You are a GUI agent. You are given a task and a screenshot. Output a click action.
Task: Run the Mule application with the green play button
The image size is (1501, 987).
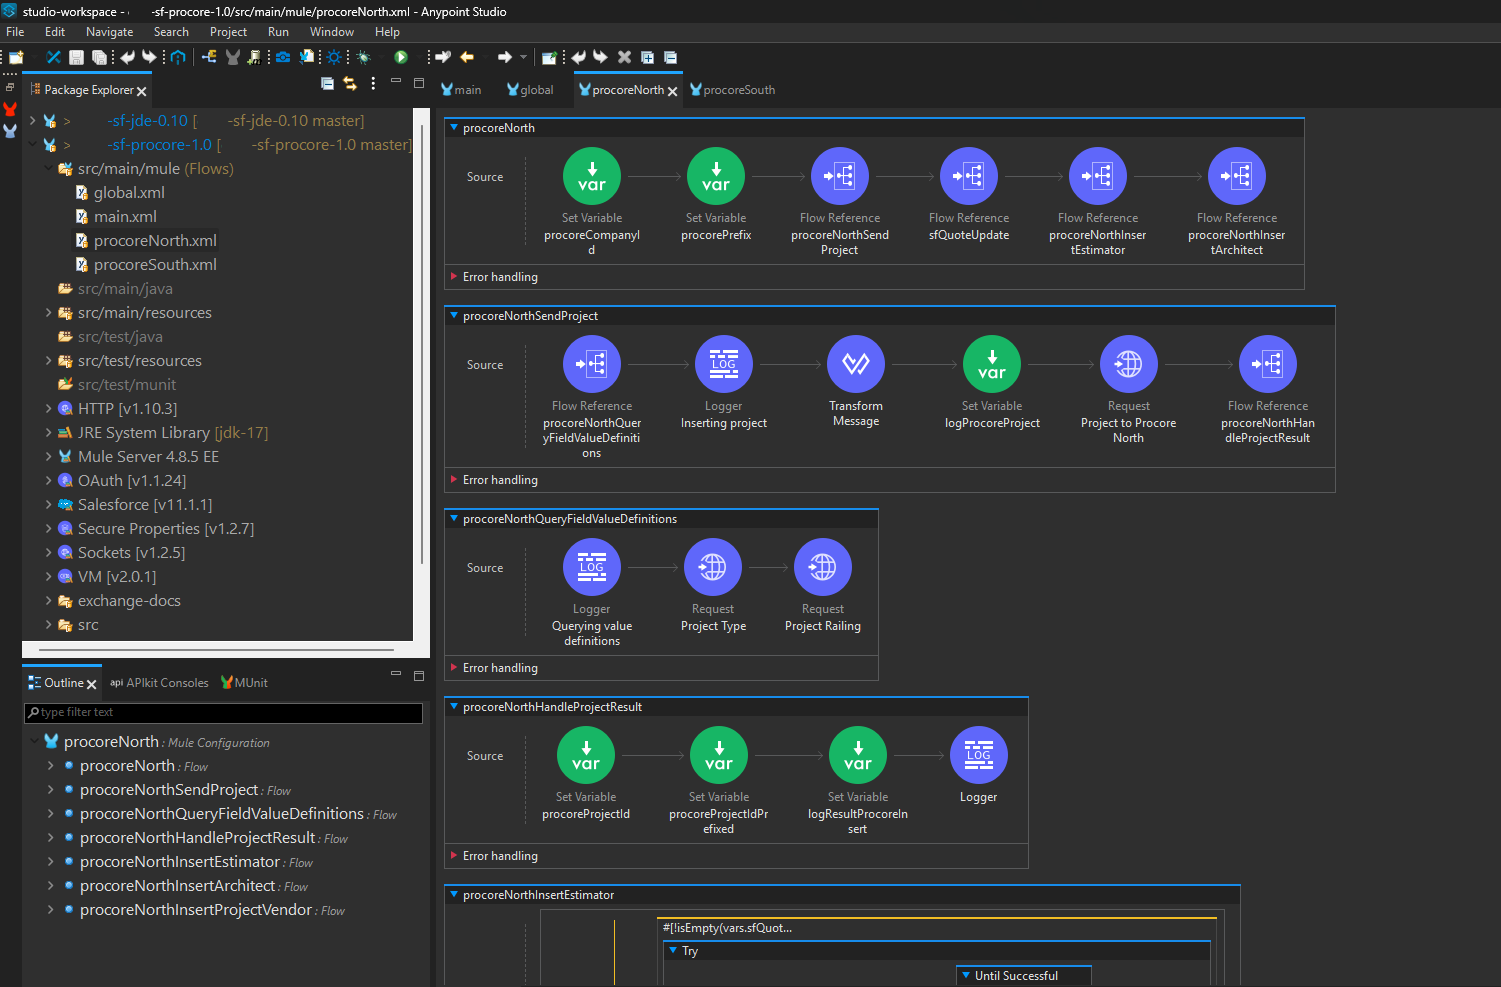[x=400, y=57]
